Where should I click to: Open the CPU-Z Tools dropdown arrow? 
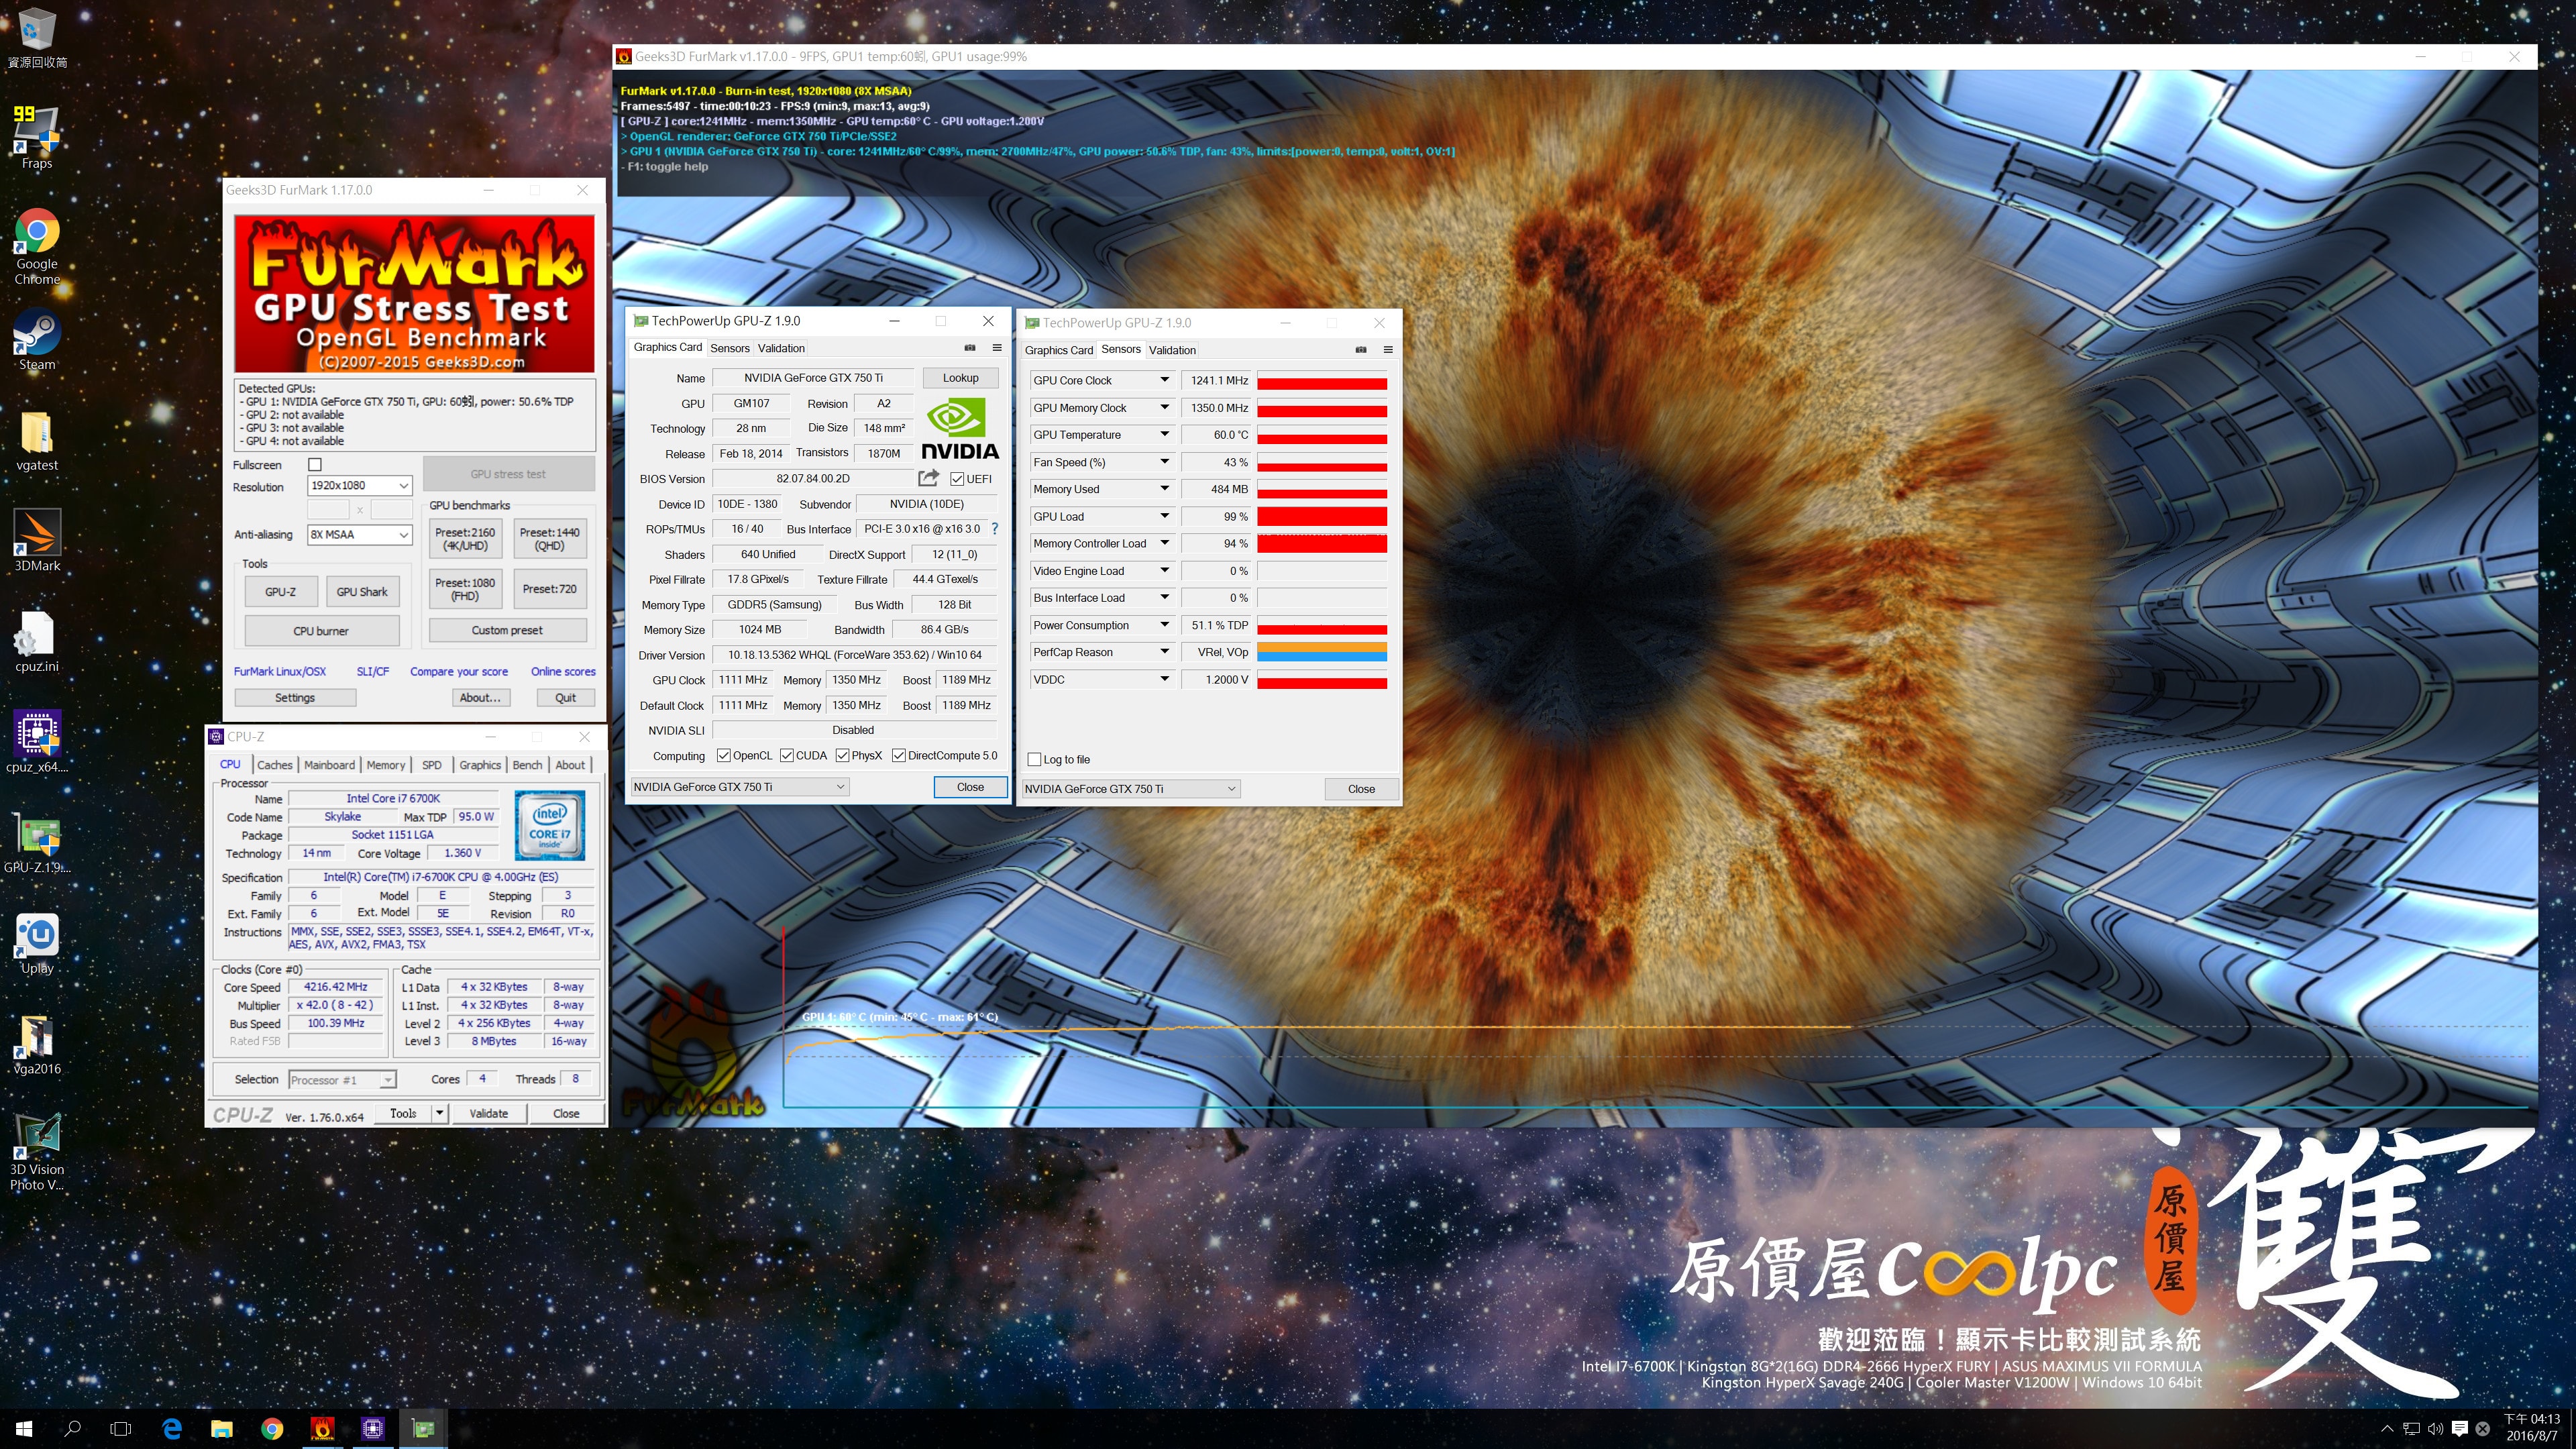439,1113
